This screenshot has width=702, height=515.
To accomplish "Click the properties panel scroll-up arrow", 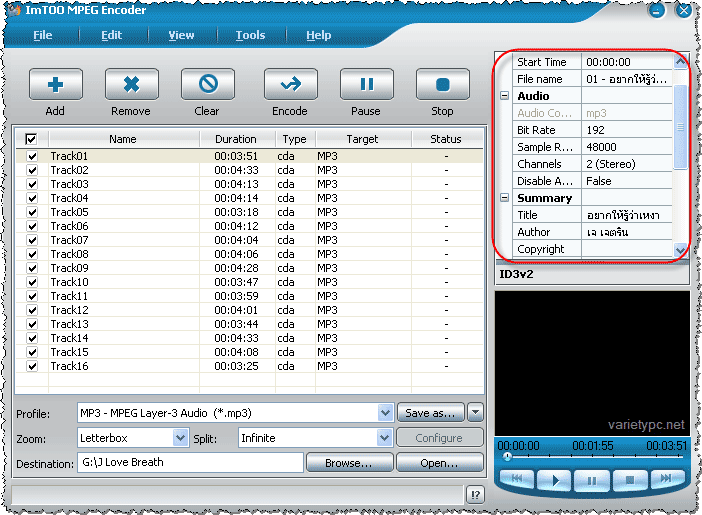I will click(680, 61).
